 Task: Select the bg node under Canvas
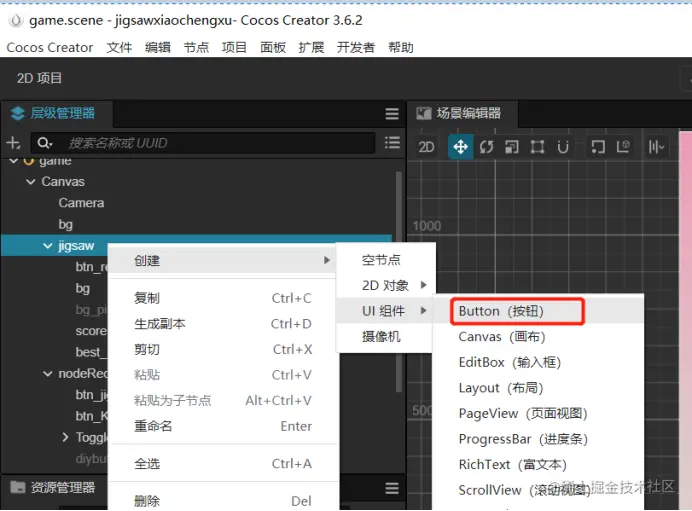(65, 225)
